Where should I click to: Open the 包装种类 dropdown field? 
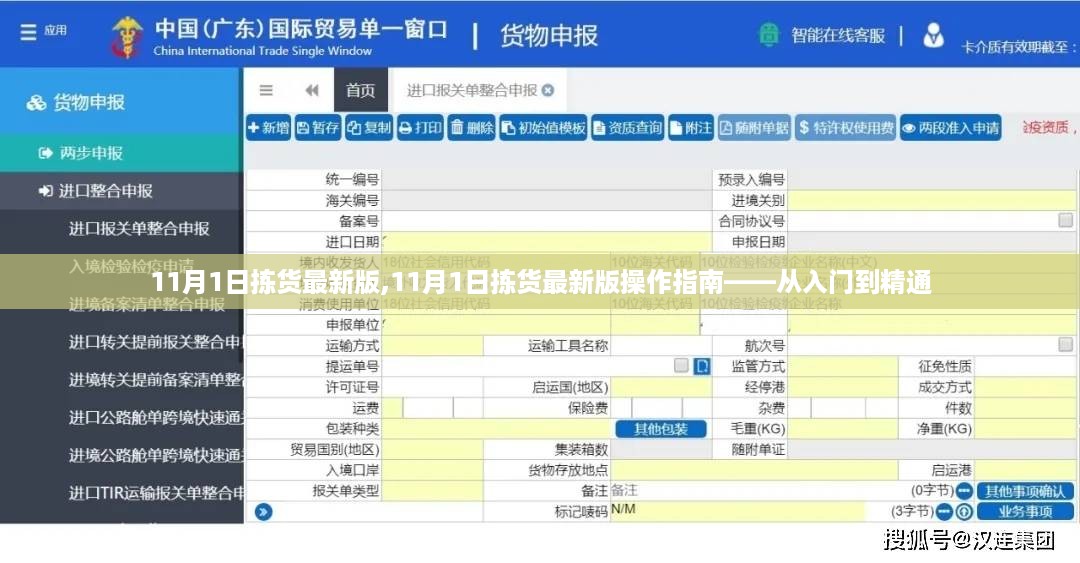[498, 429]
